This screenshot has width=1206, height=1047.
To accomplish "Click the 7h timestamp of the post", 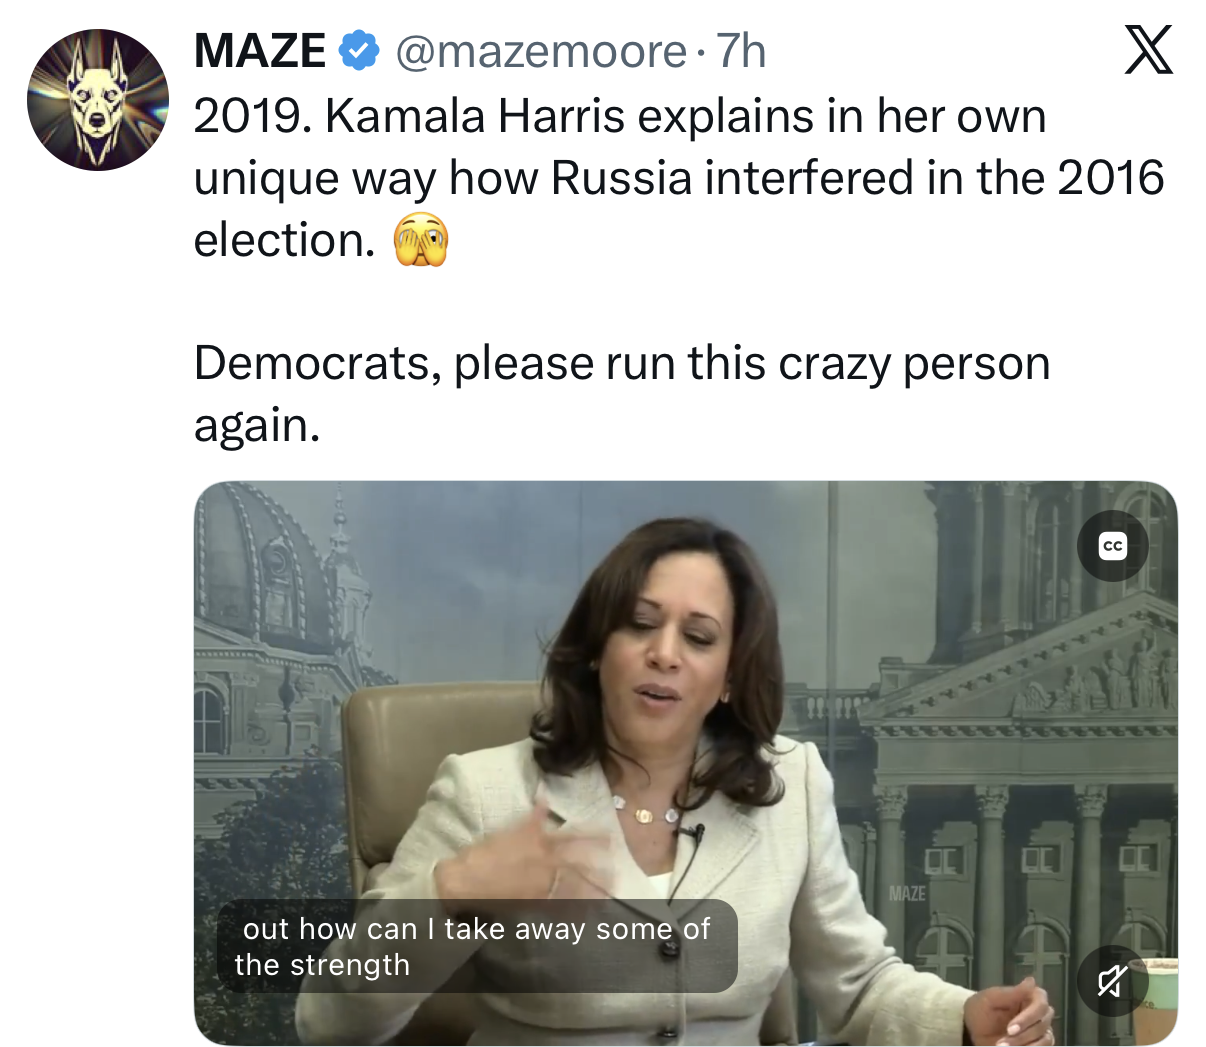I will (741, 51).
